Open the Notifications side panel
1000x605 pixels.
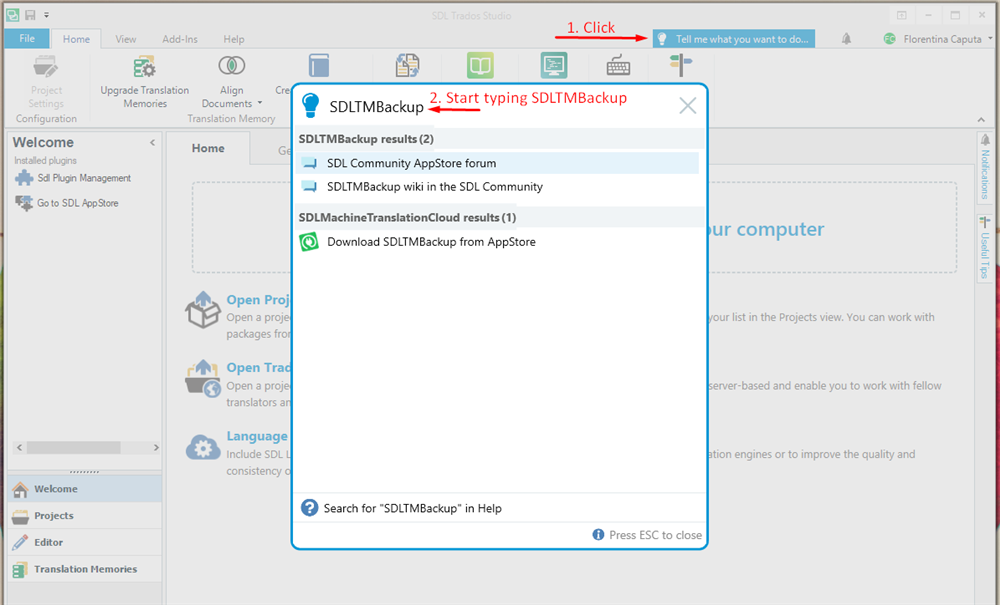[x=985, y=167]
